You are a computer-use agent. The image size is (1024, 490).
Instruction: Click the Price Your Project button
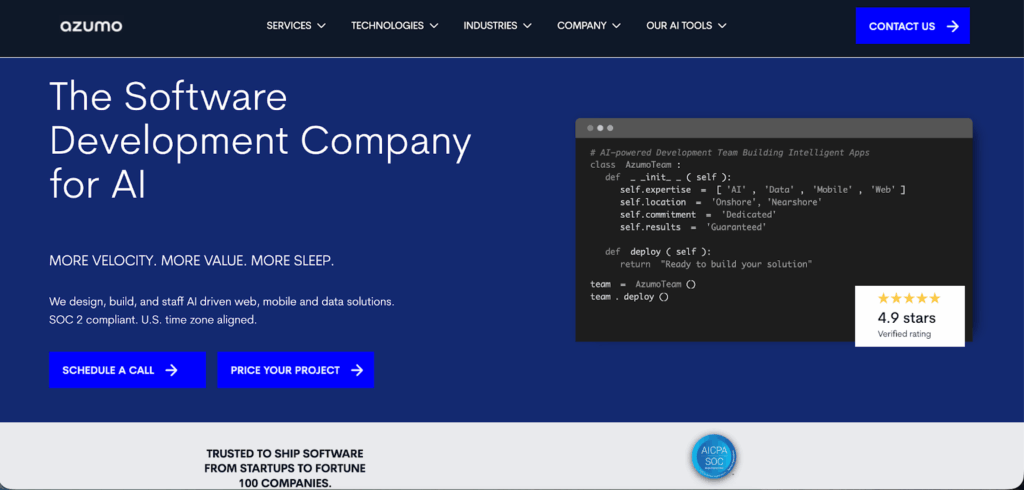click(295, 370)
